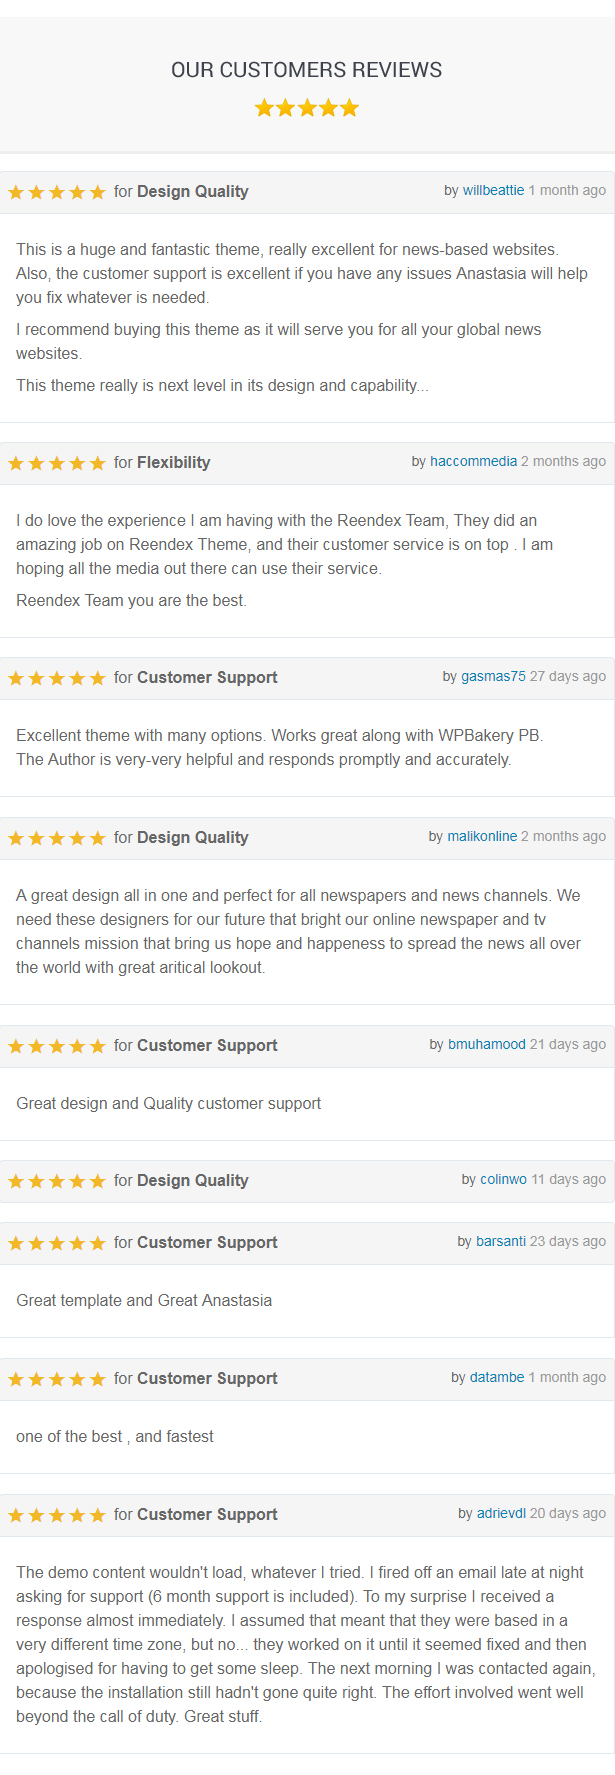Image resolution: width=615 pixels, height=1775 pixels.
Task: Click the stars beside the Flexibility label
Action: (x=57, y=463)
